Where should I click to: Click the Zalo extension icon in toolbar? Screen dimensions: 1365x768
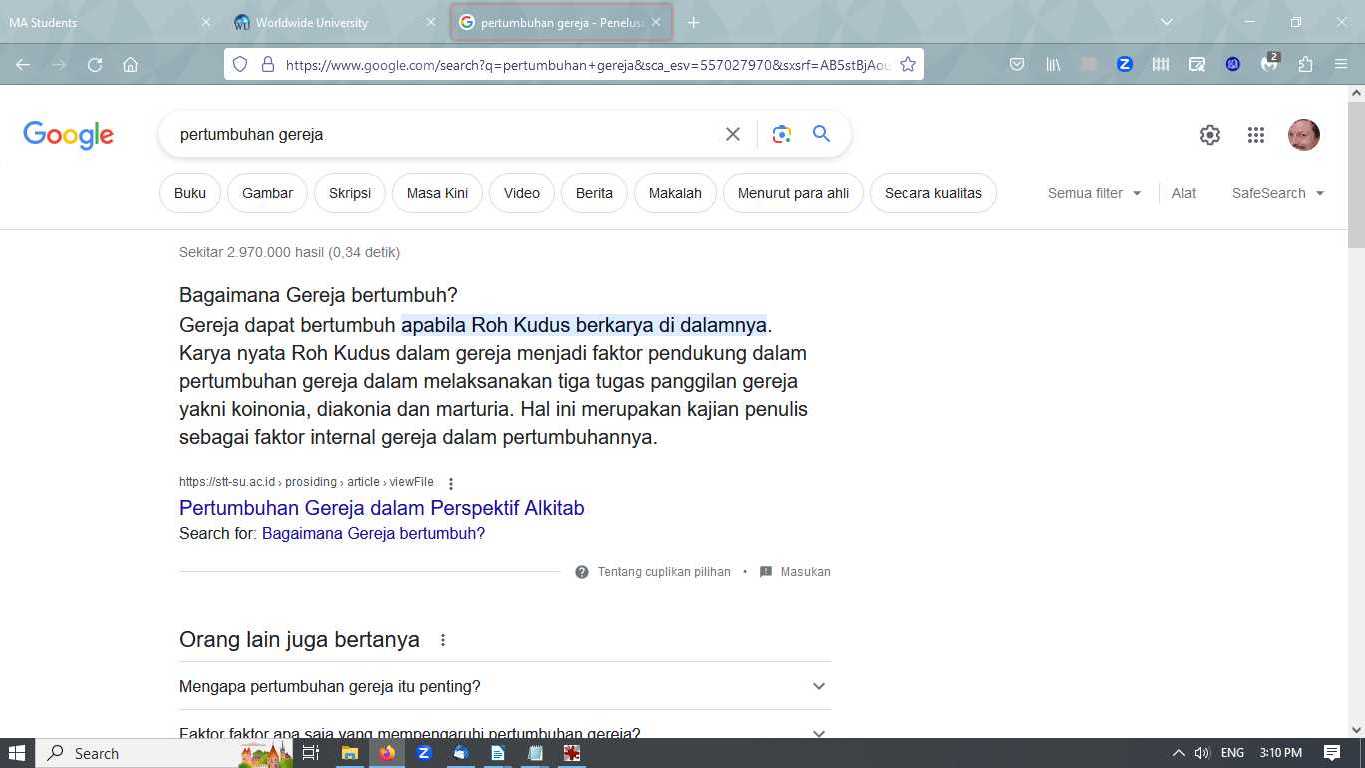click(1125, 64)
